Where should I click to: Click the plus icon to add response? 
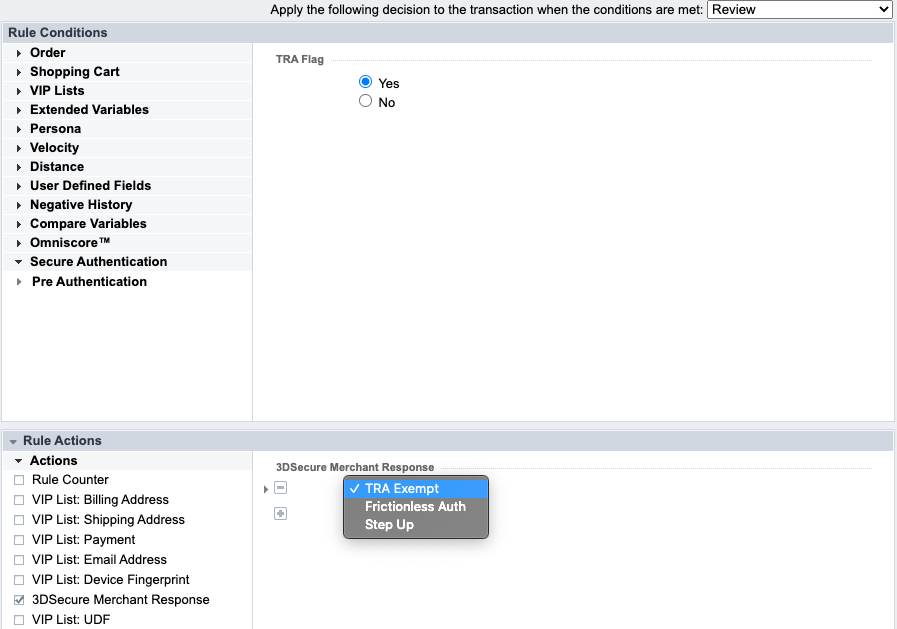280,513
